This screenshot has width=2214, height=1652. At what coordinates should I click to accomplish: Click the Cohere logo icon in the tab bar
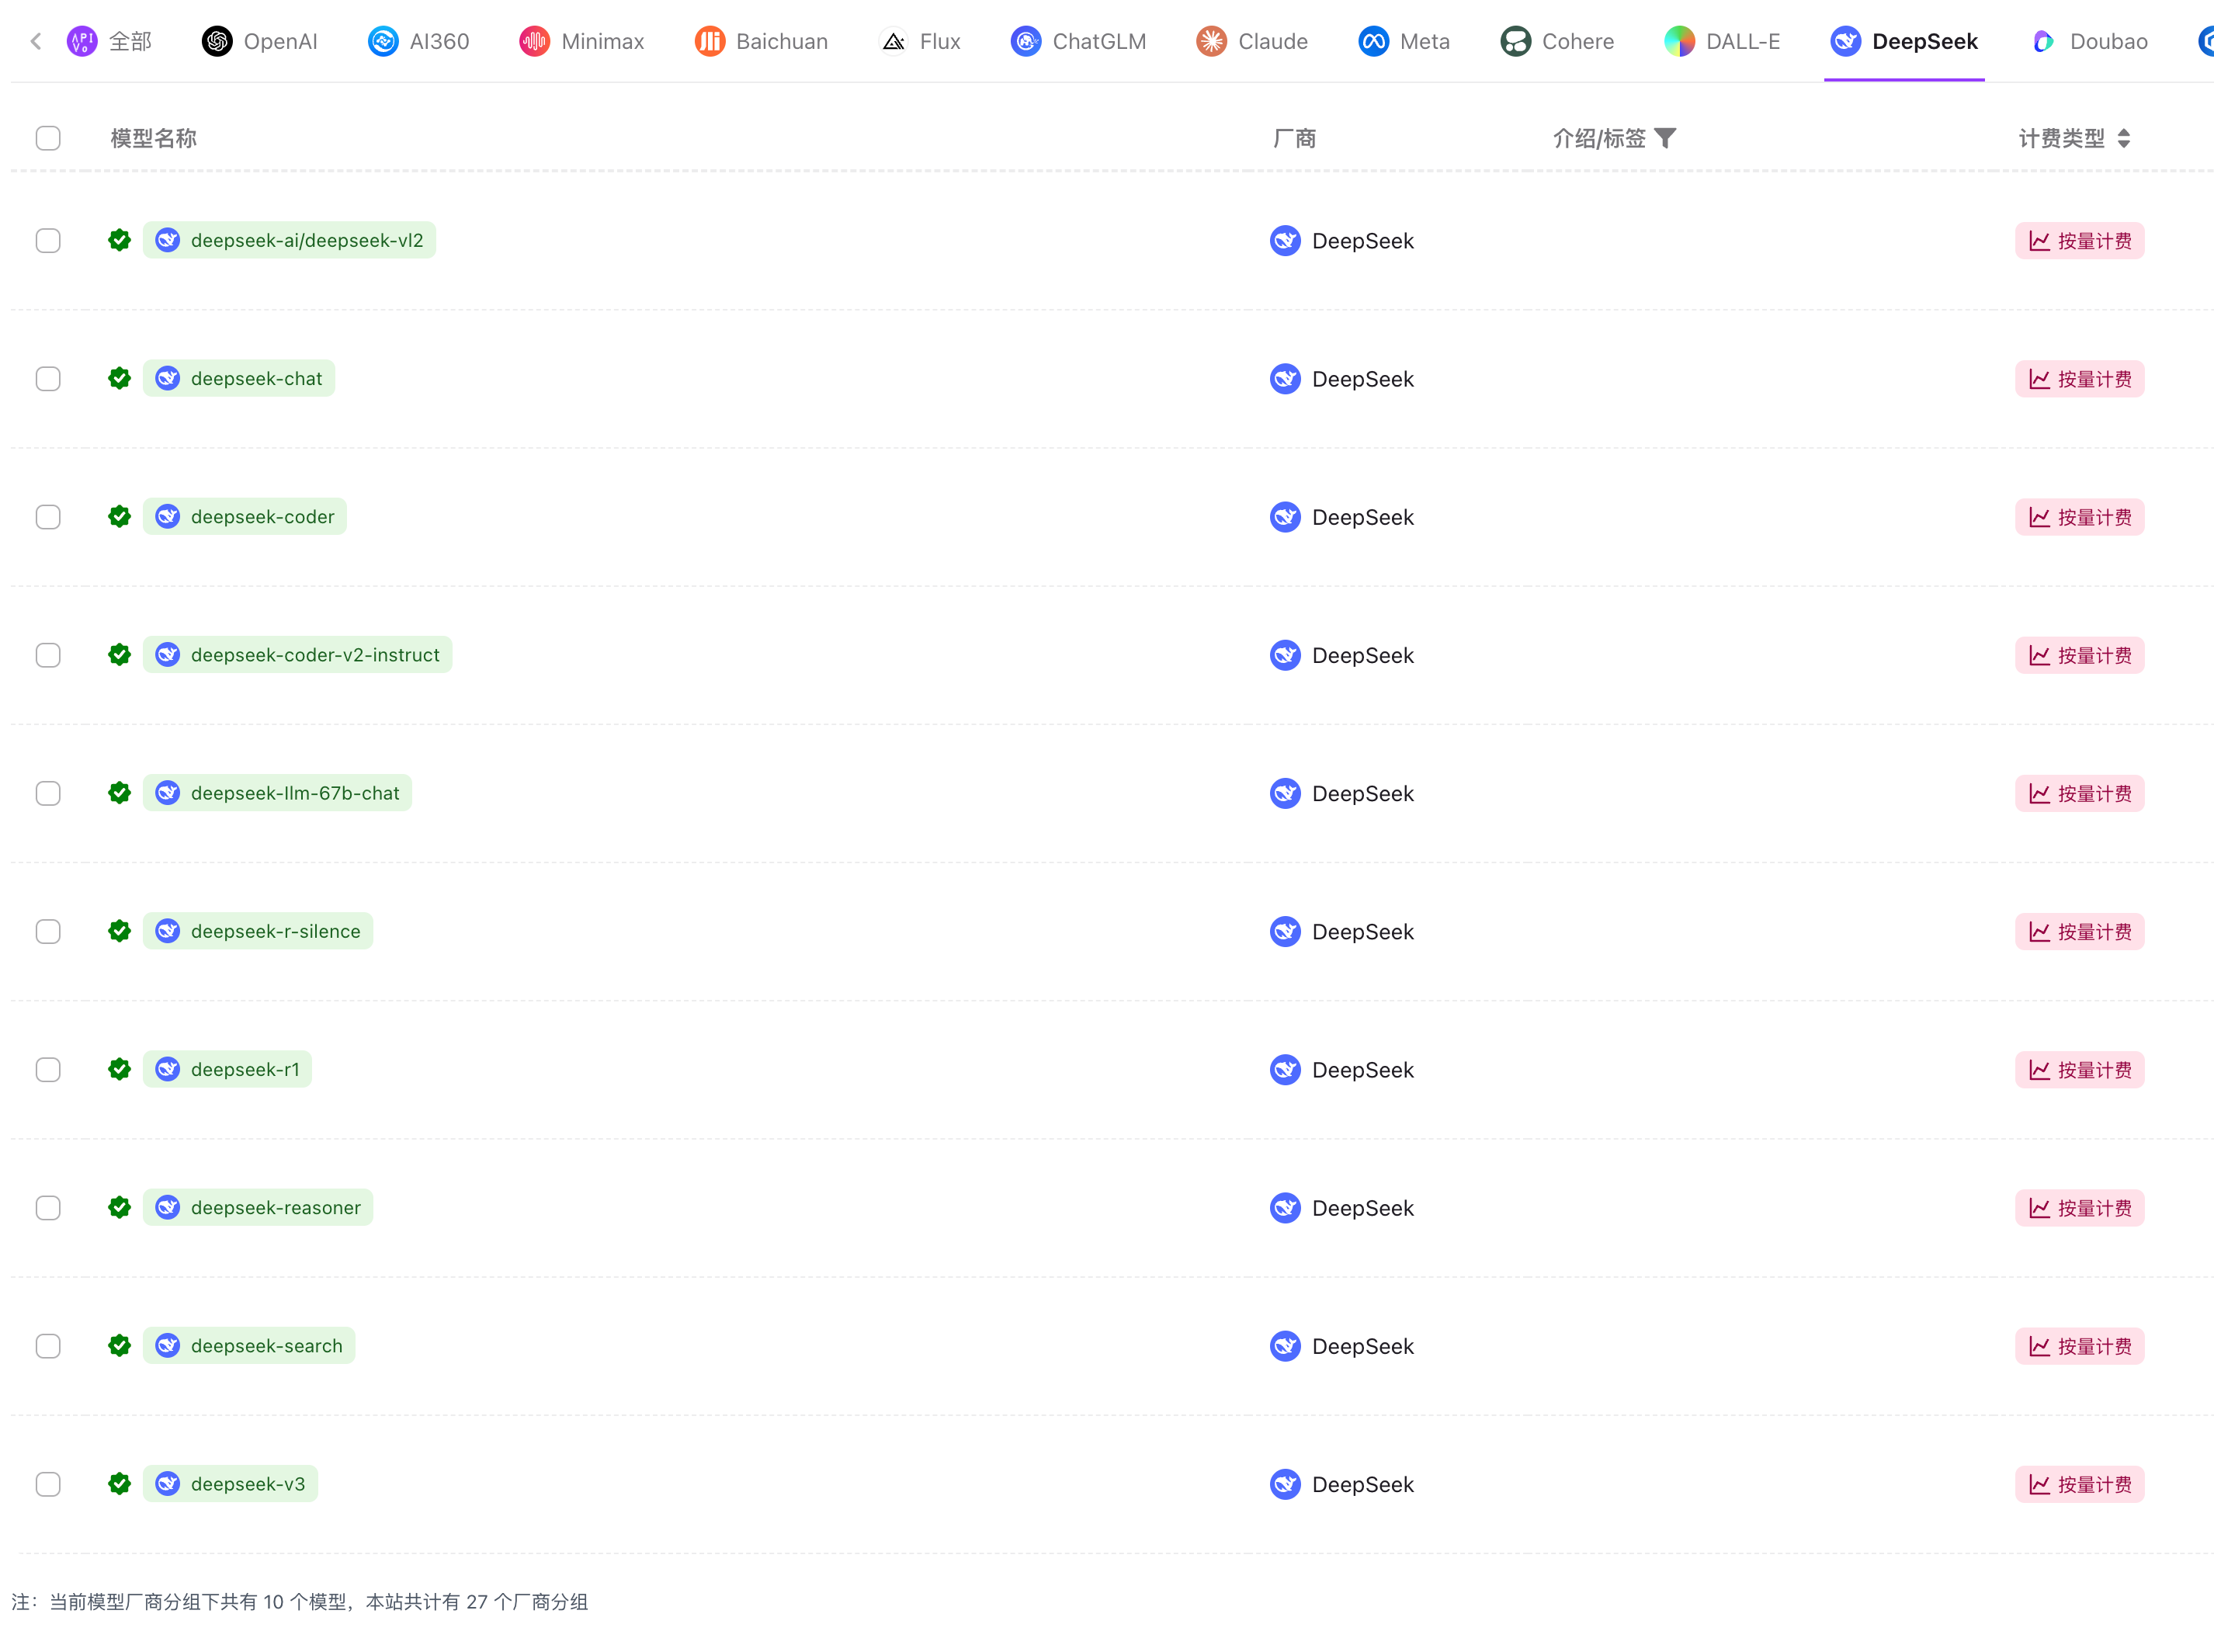tap(1515, 41)
